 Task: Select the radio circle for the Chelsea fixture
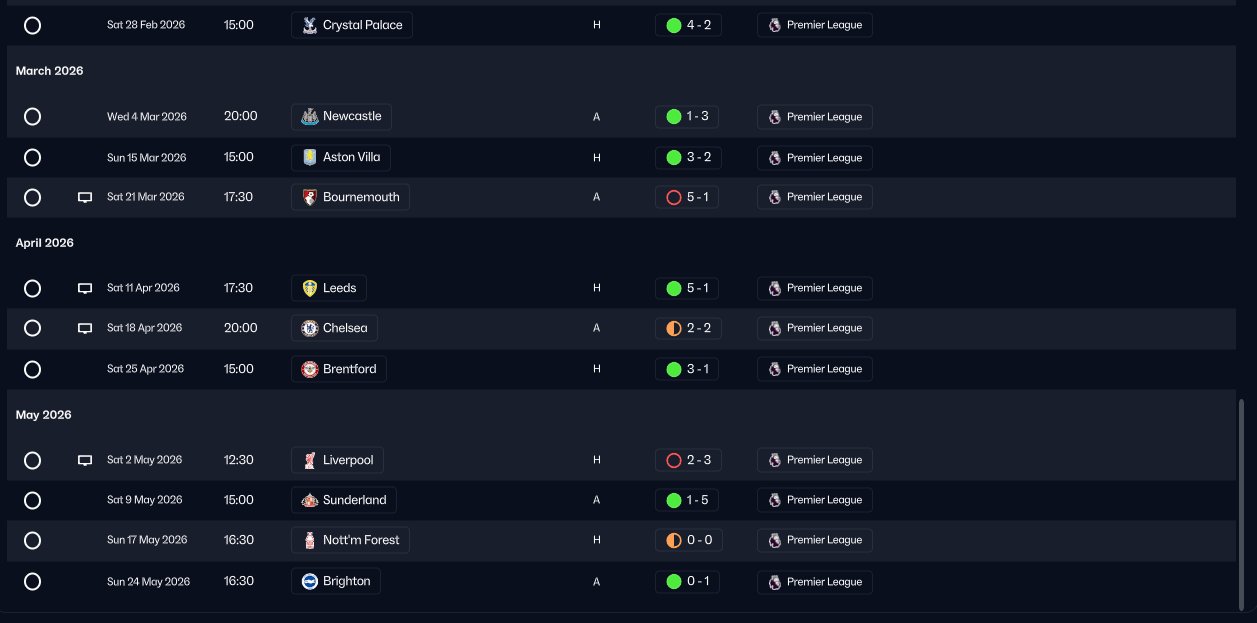pos(32,328)
